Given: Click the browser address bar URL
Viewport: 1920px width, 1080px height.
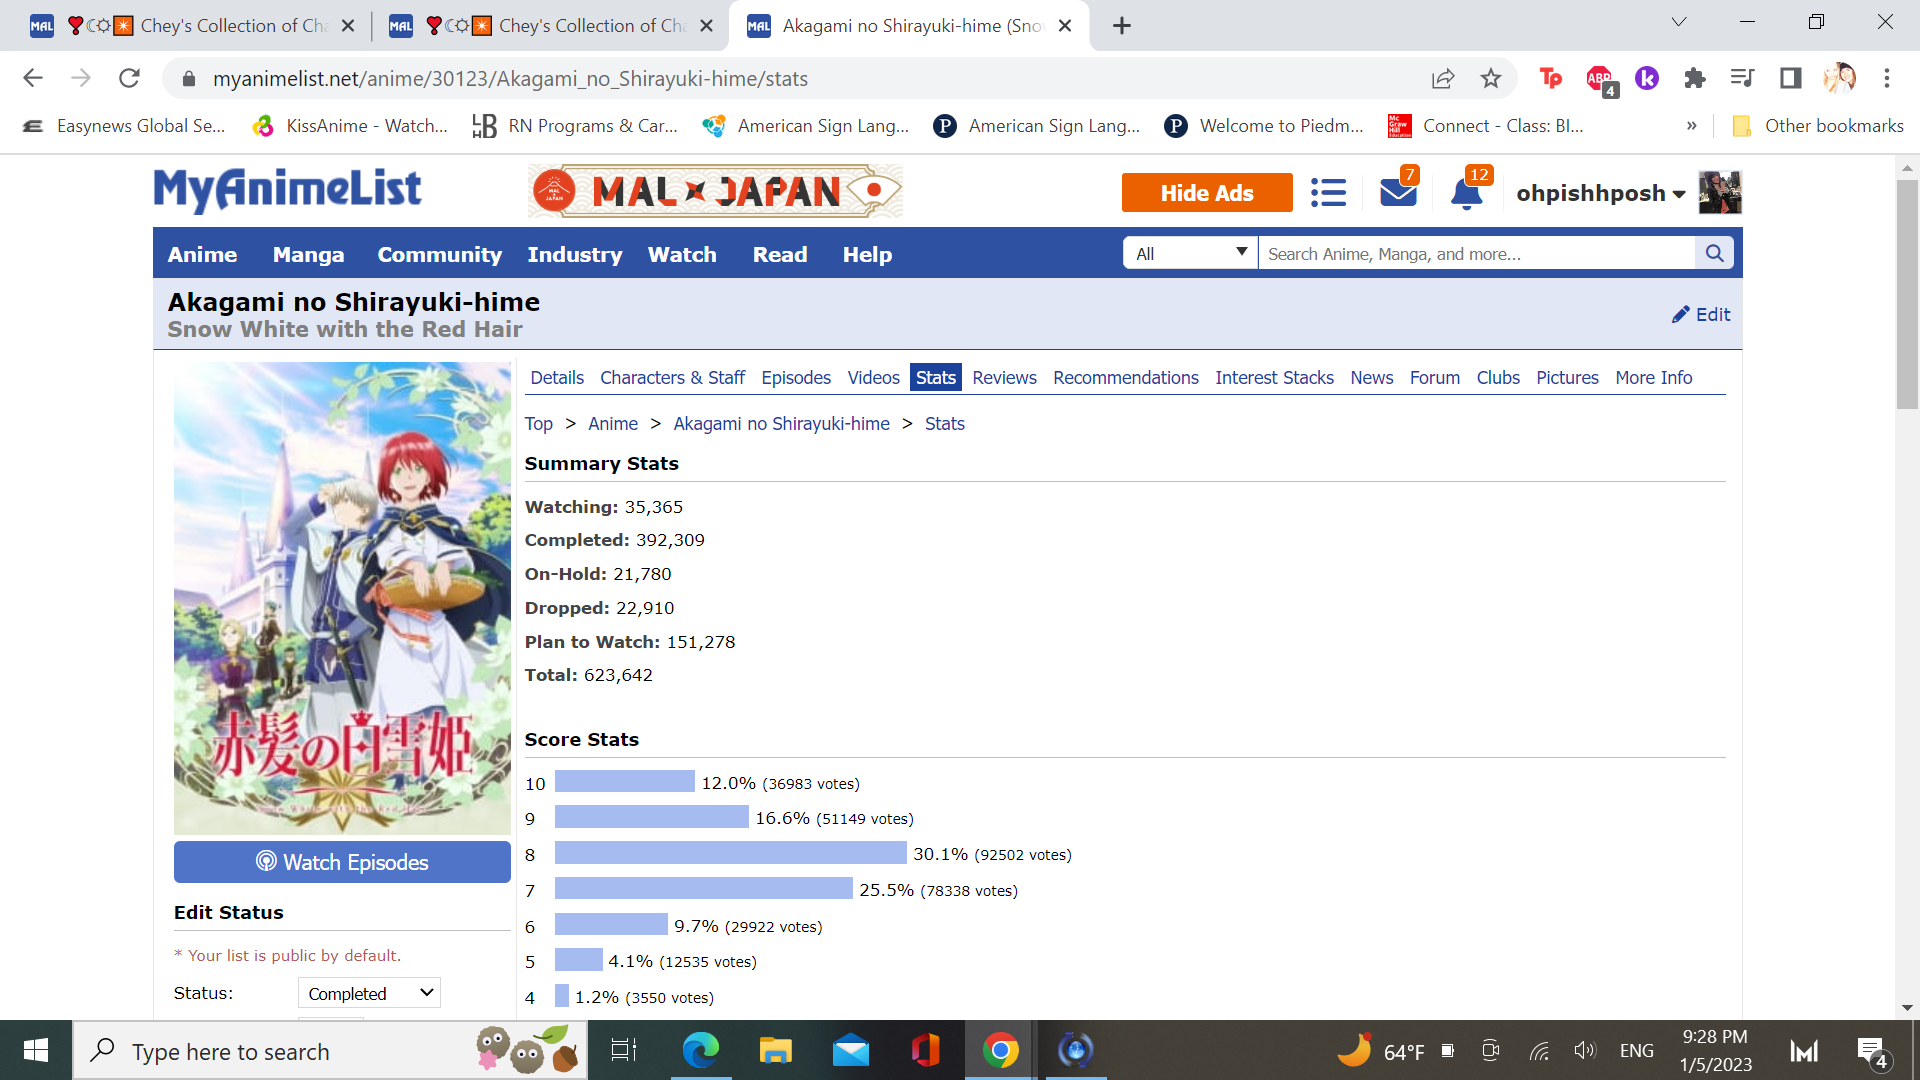Looking at the screenshot, I should coord(510,79).
